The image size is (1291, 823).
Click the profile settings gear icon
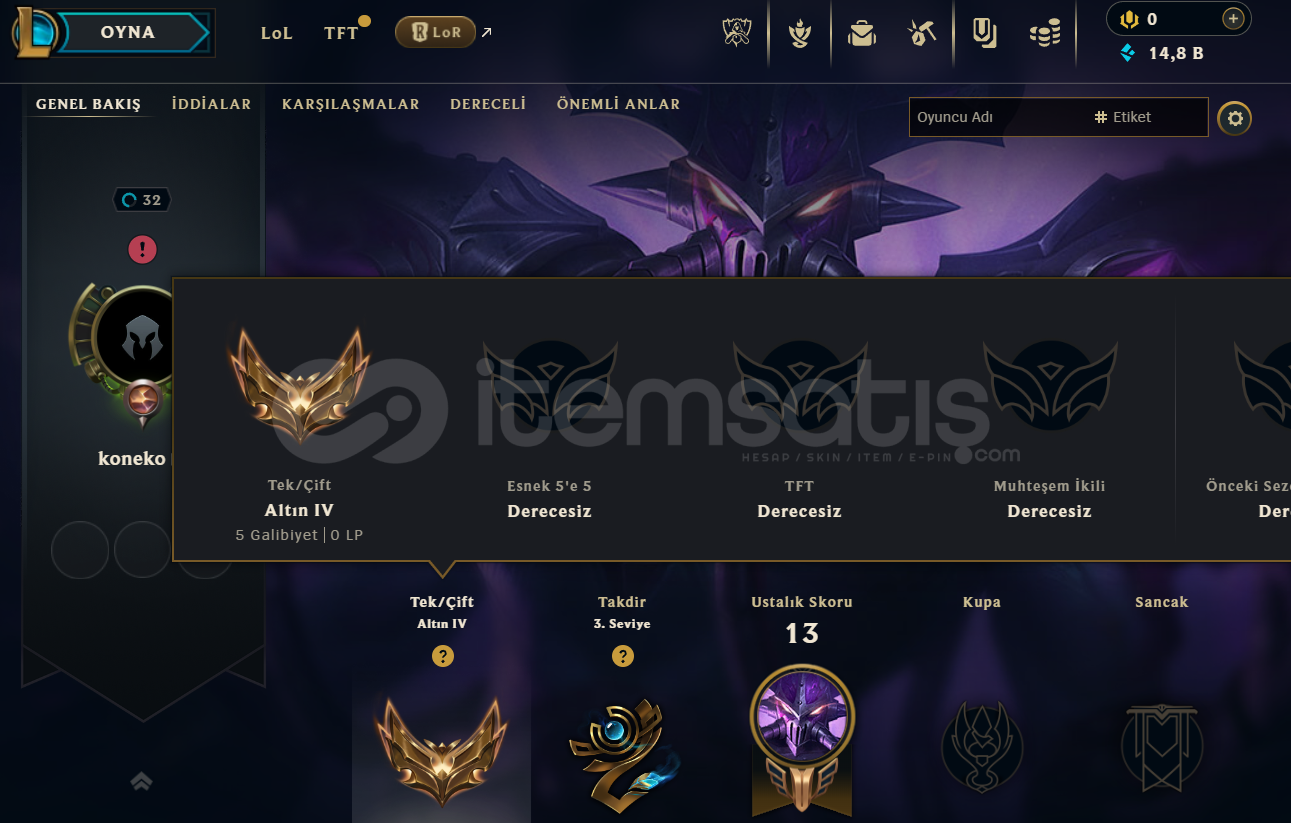[x=1235, y=119]
